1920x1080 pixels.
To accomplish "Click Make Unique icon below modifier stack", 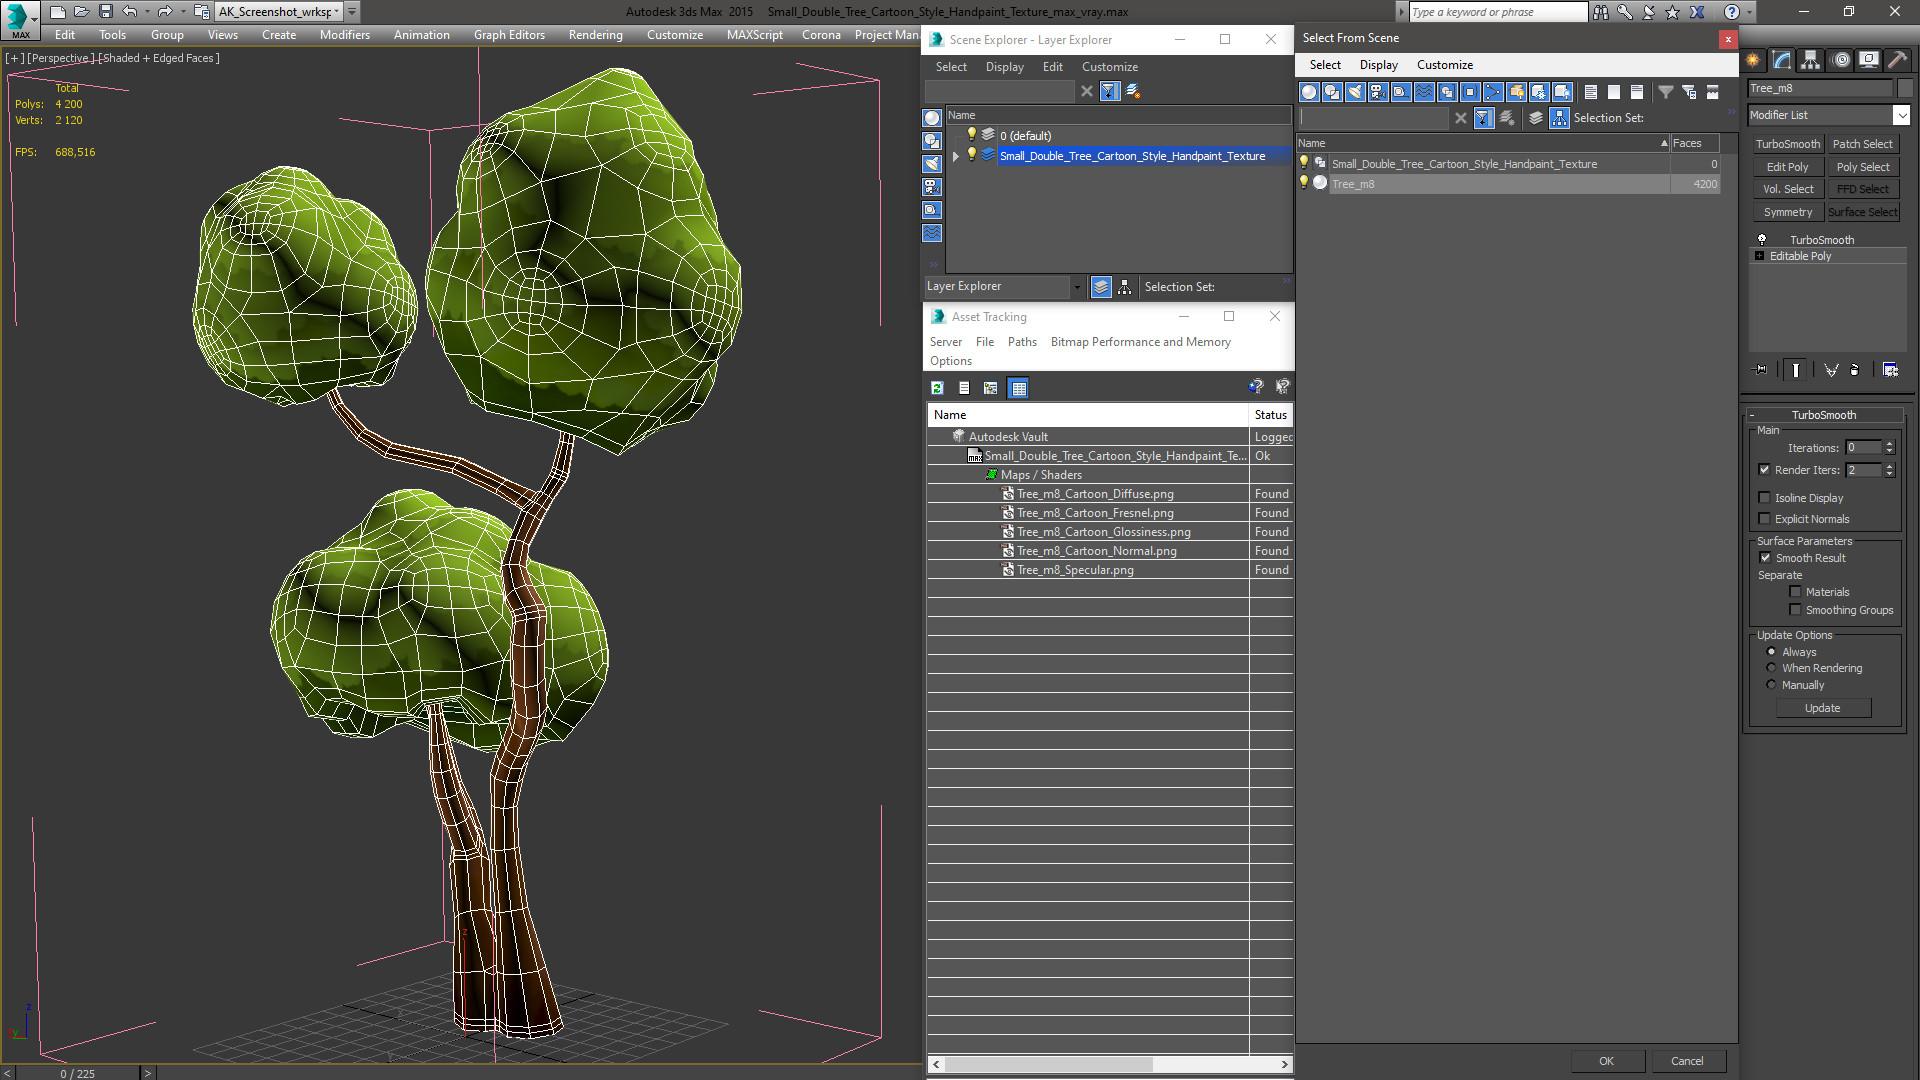I will pos(1831,370).
